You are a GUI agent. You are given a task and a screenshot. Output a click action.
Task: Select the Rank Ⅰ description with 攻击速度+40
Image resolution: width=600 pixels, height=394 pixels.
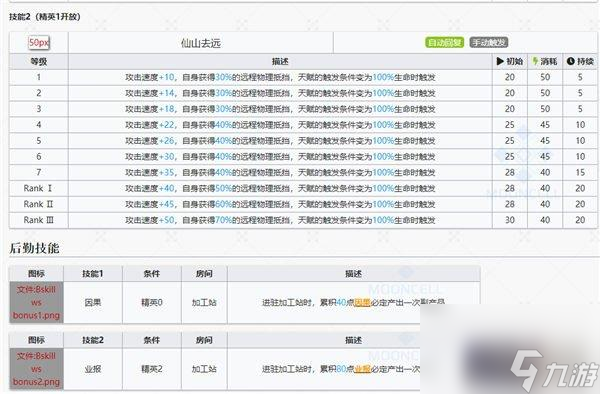pyautogui.click(x=280, y=188)
